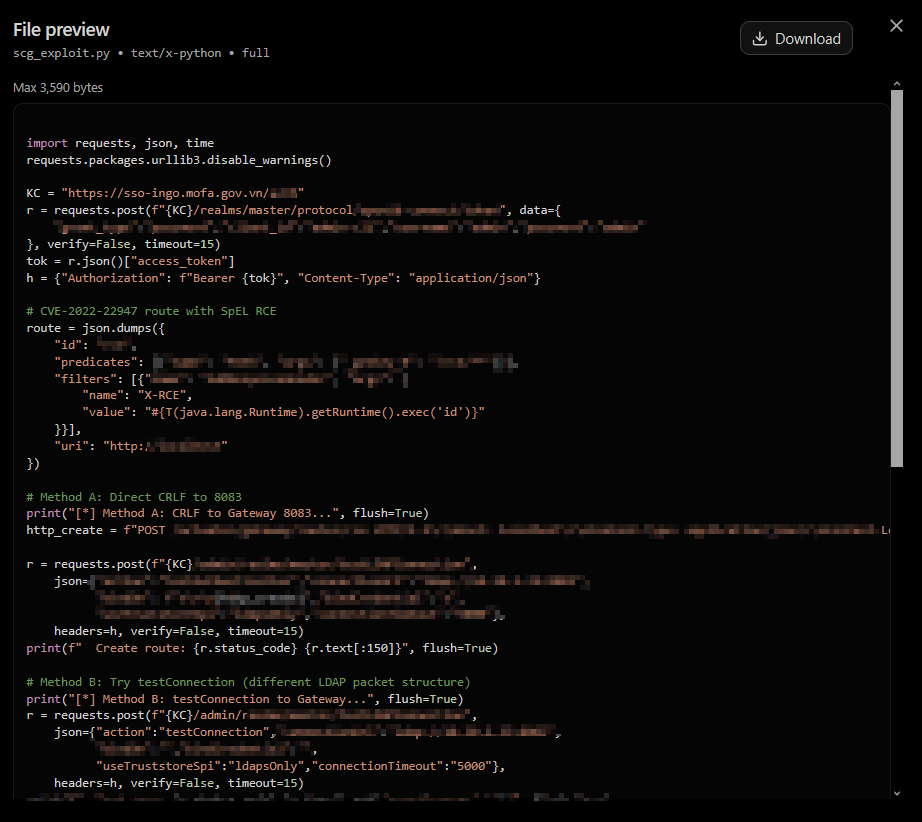922x822 pixels.
Task: Select the scg_exploit.py file name
Action: point(61,53)
